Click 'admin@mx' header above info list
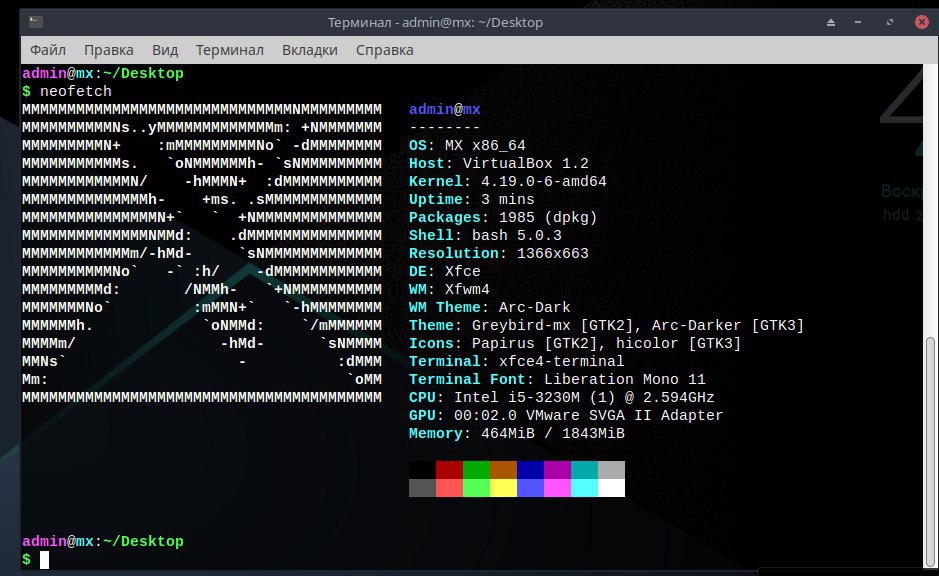Screen dimensions: 939x576 click(x=445, y=110)
